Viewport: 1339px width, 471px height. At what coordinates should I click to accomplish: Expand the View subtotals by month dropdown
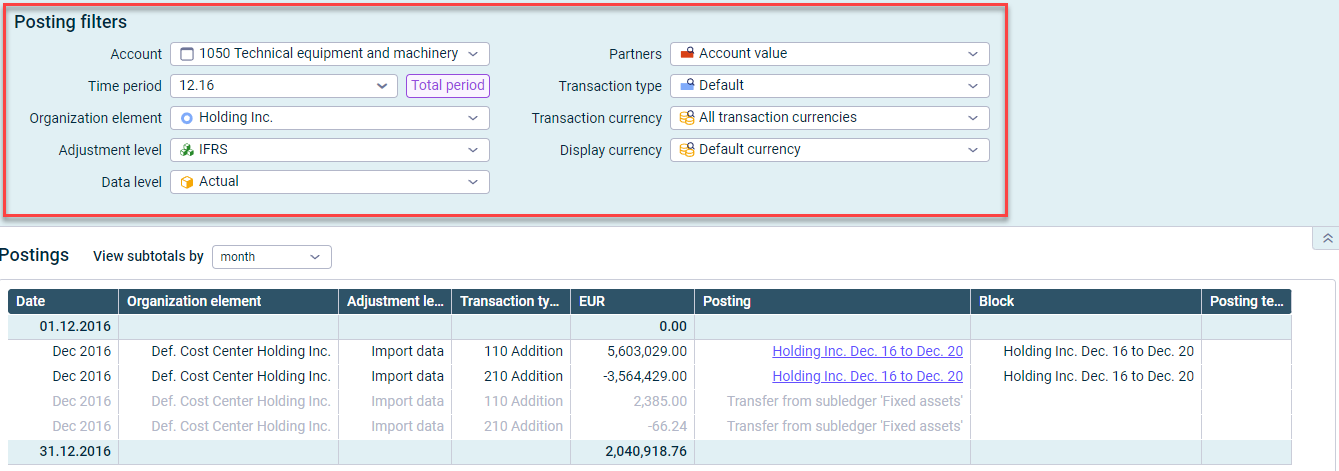click(x=272, y=257)
